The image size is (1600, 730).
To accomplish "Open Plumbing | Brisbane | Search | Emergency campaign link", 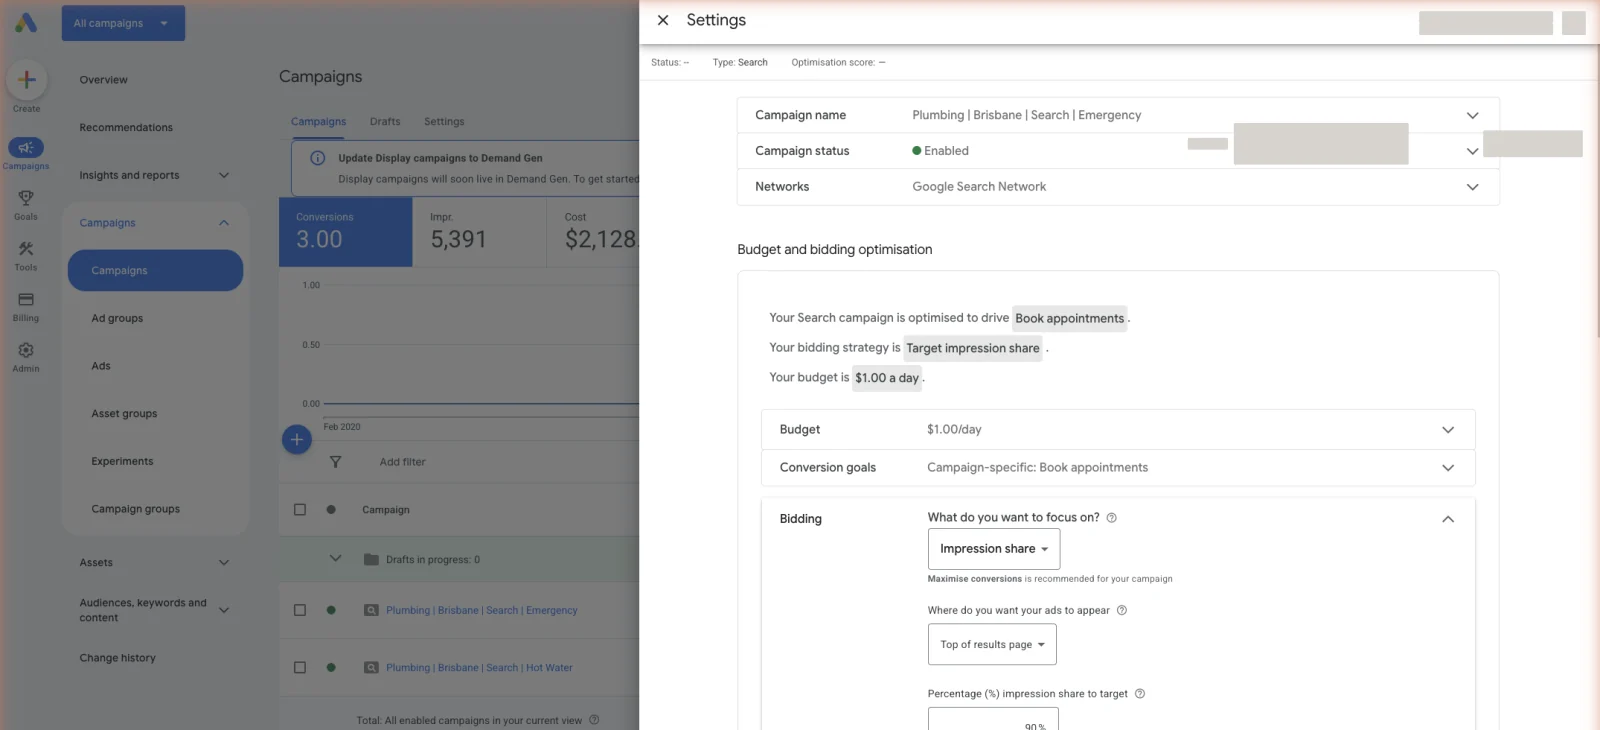I will coord(482,610).
